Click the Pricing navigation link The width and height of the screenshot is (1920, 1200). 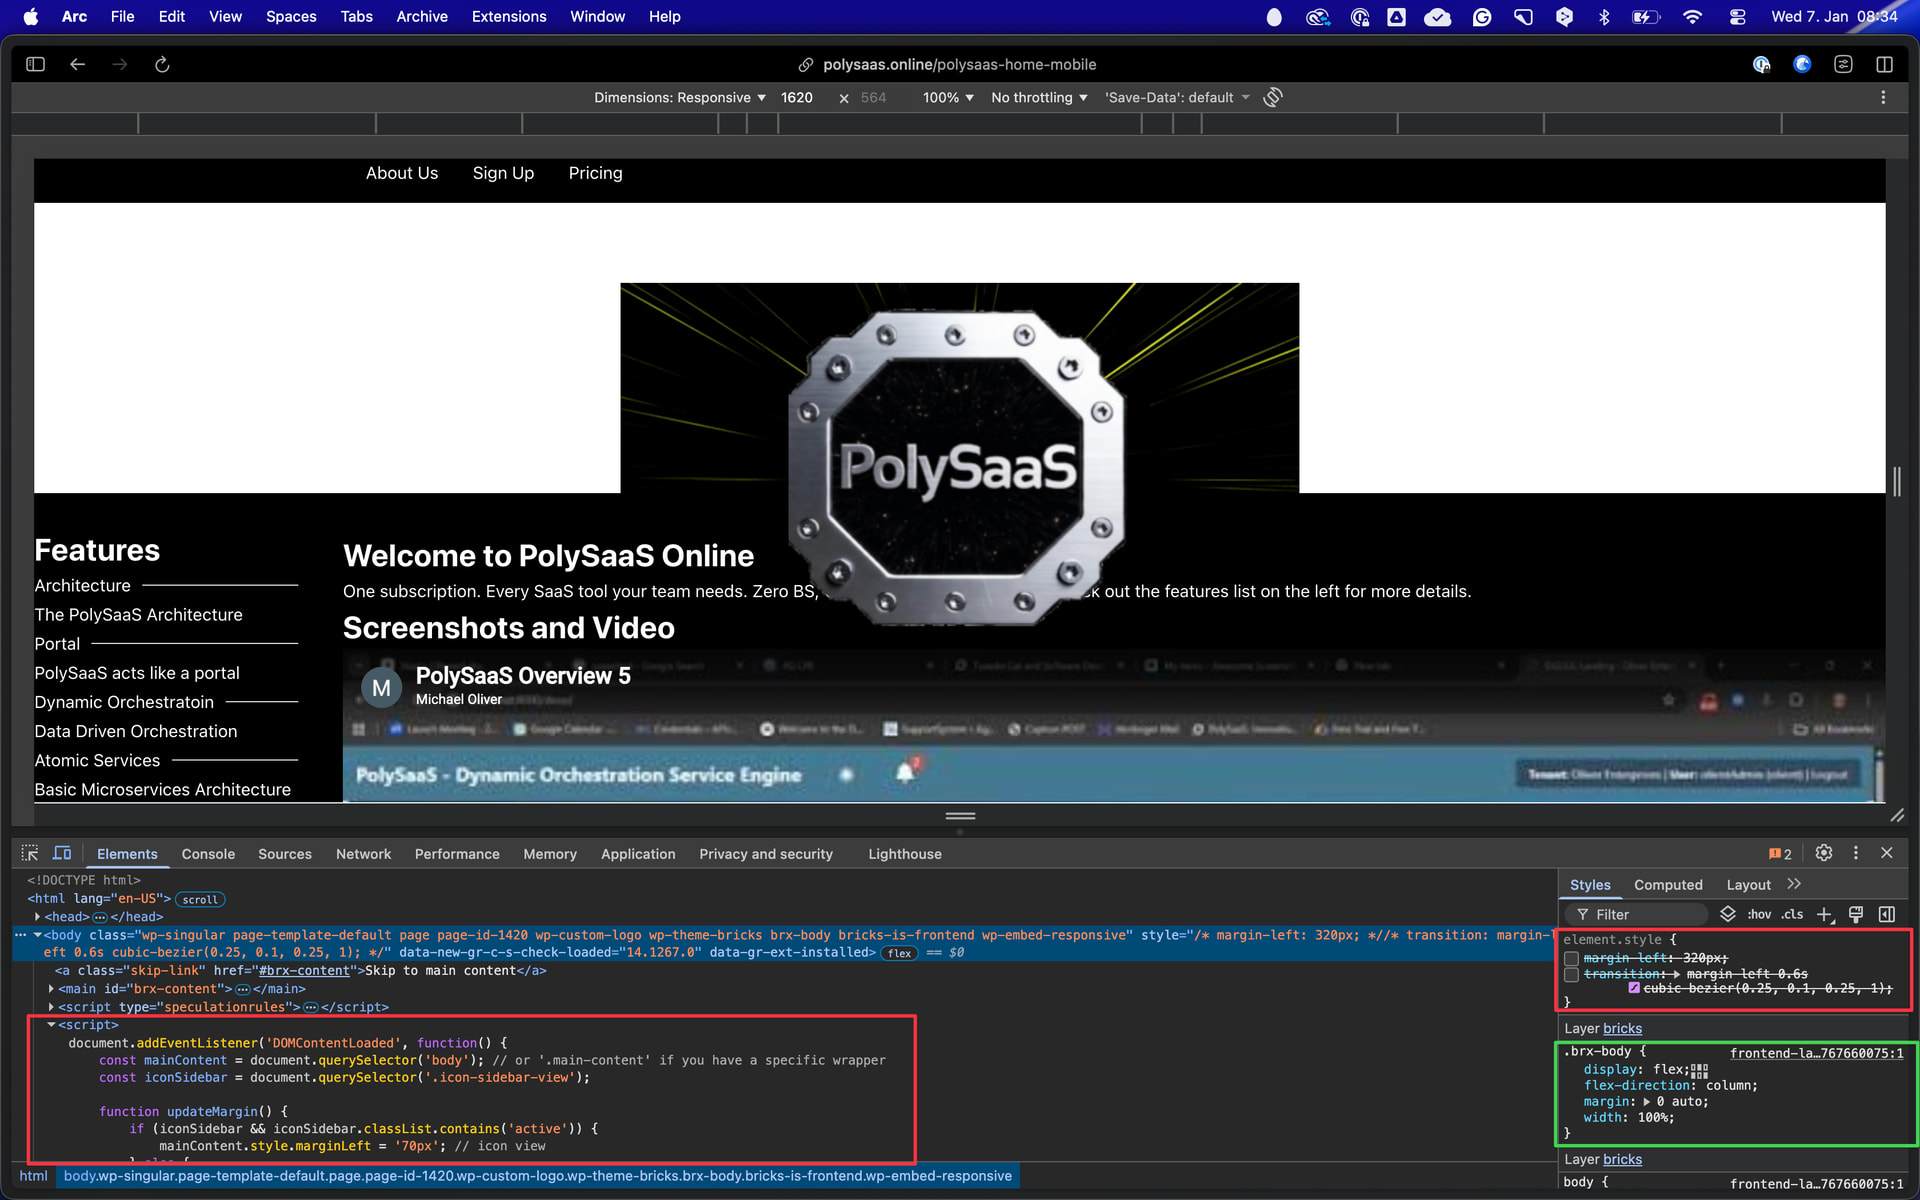(595, 173)
